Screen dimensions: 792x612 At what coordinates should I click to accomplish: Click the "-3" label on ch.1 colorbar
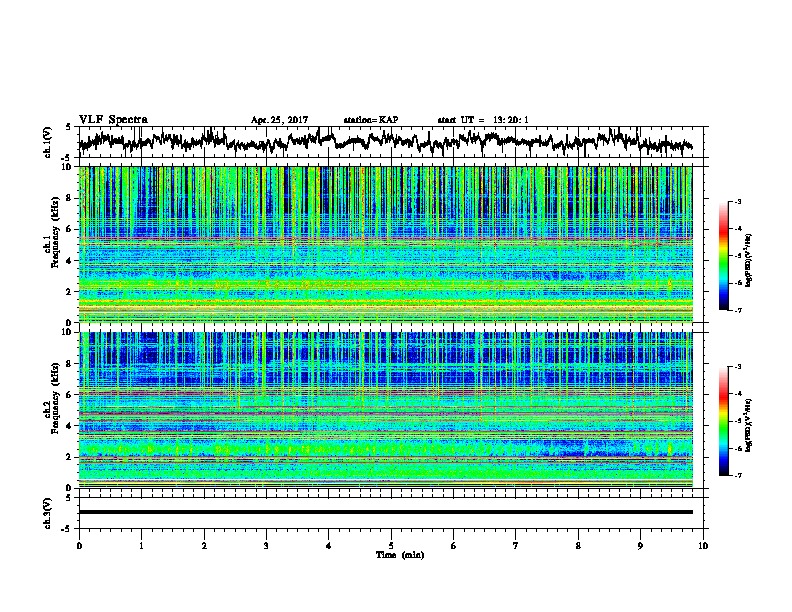[x=738, y=201]
